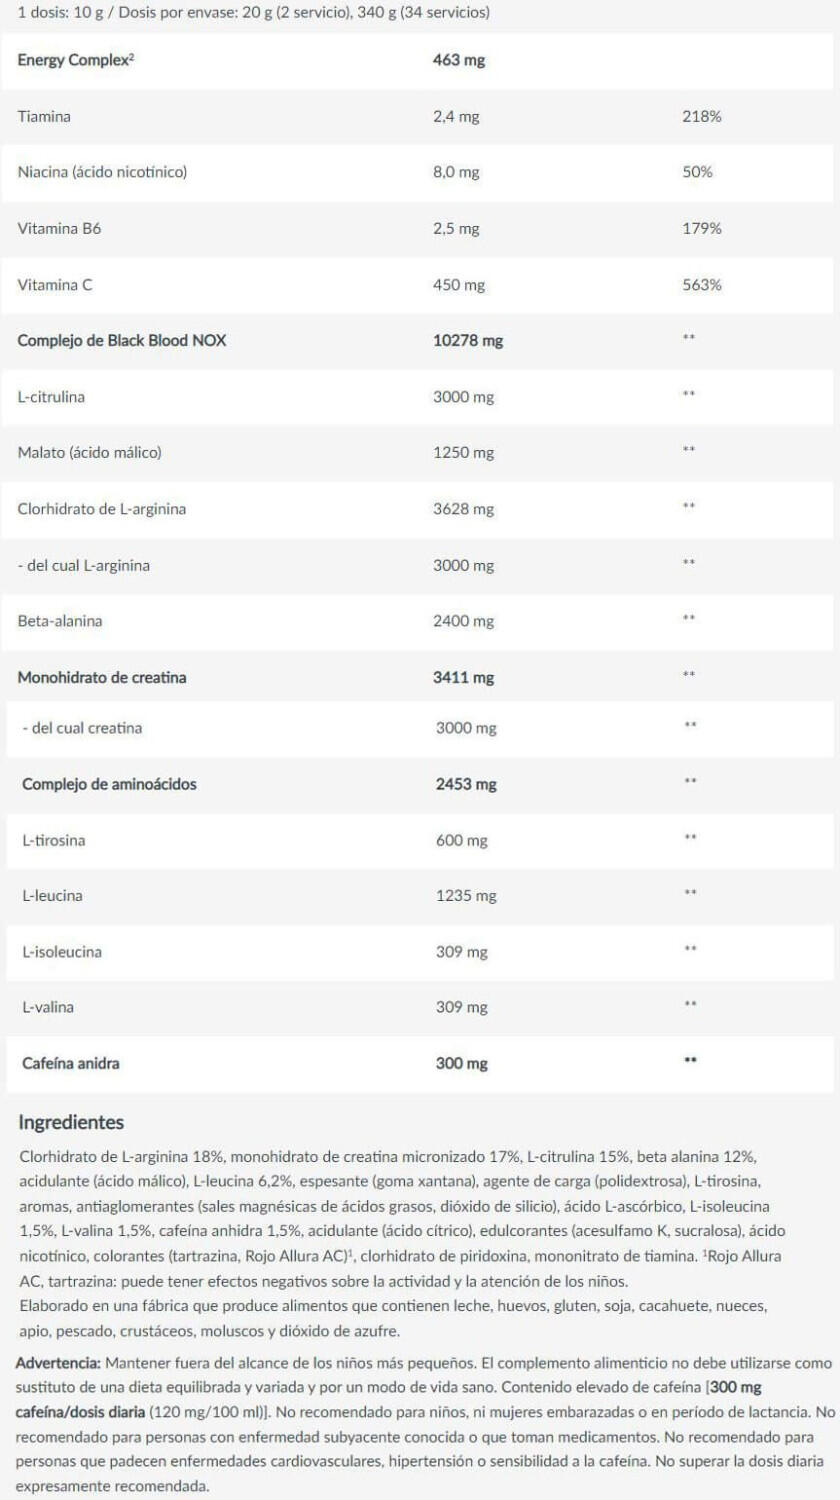Click the Cafeína anidra 300 mg value
The image size is (840, 1500).
[462, 1063]
